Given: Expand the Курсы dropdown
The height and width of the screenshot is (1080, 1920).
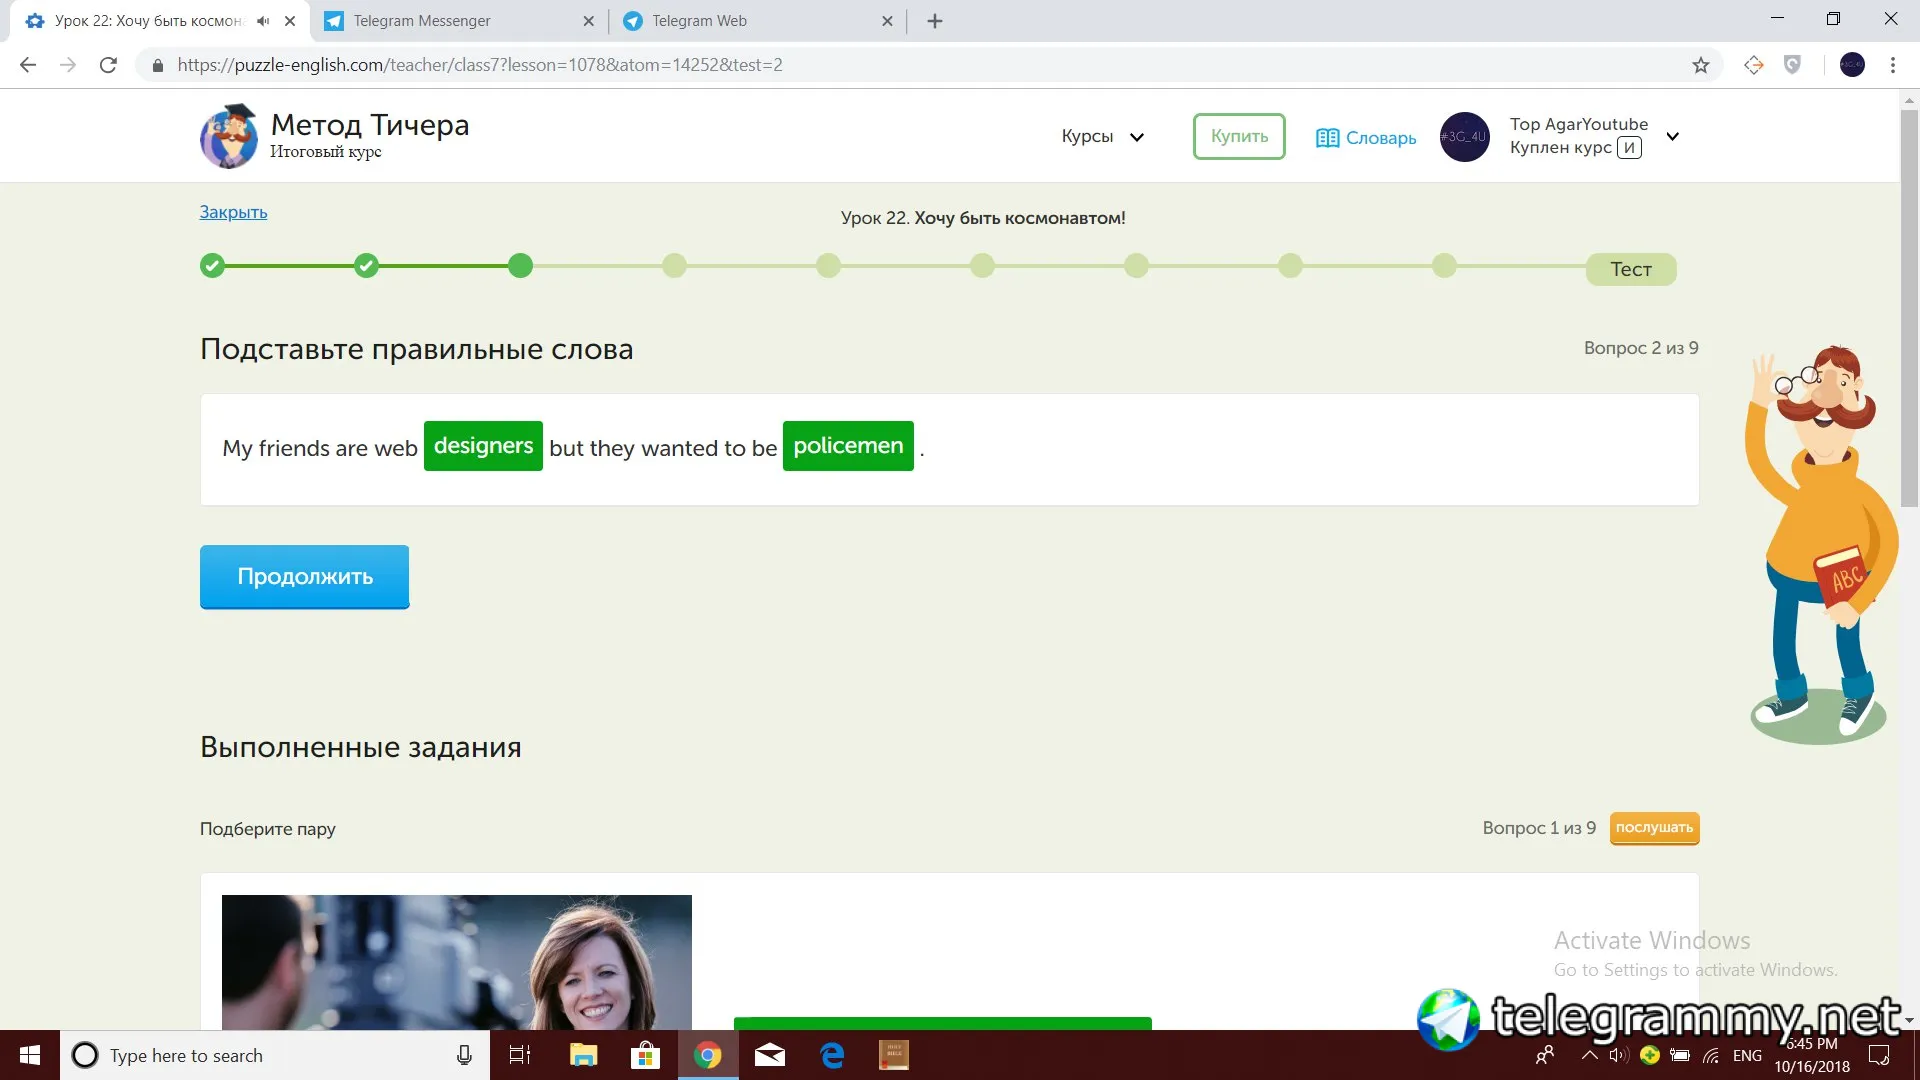Looking at the screenshot, I should (x=1102, y=137).
